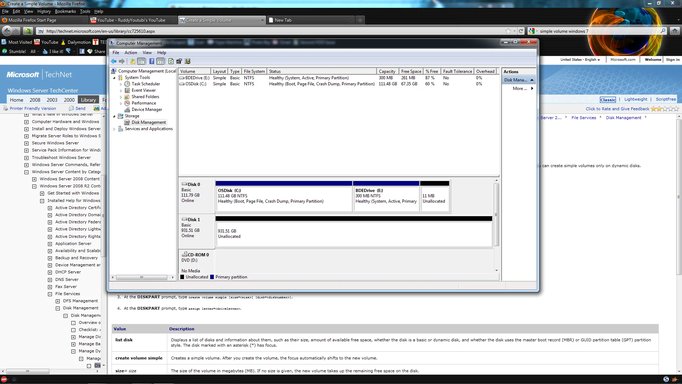
Task: Click the Properties icon in Computer Management toolbar
Action: pyautogui.click(x=179, y=61)
